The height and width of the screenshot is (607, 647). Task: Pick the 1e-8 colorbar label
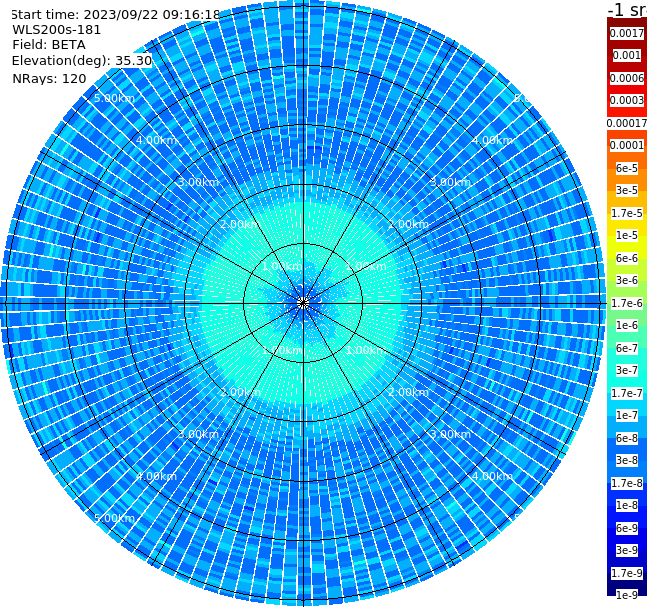(626, 505)
